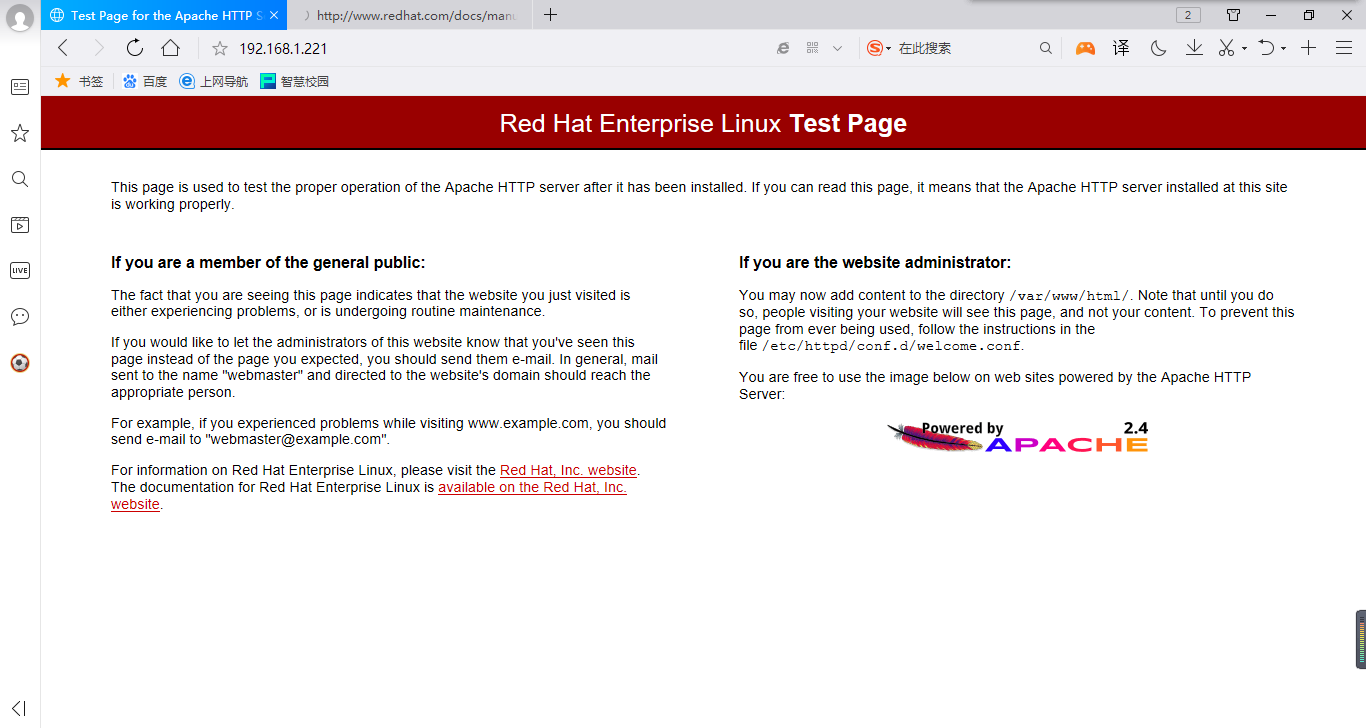This screenshot has width=1366, height=728.
Task: Show the page QR code
Action: [x=812, y=48]
